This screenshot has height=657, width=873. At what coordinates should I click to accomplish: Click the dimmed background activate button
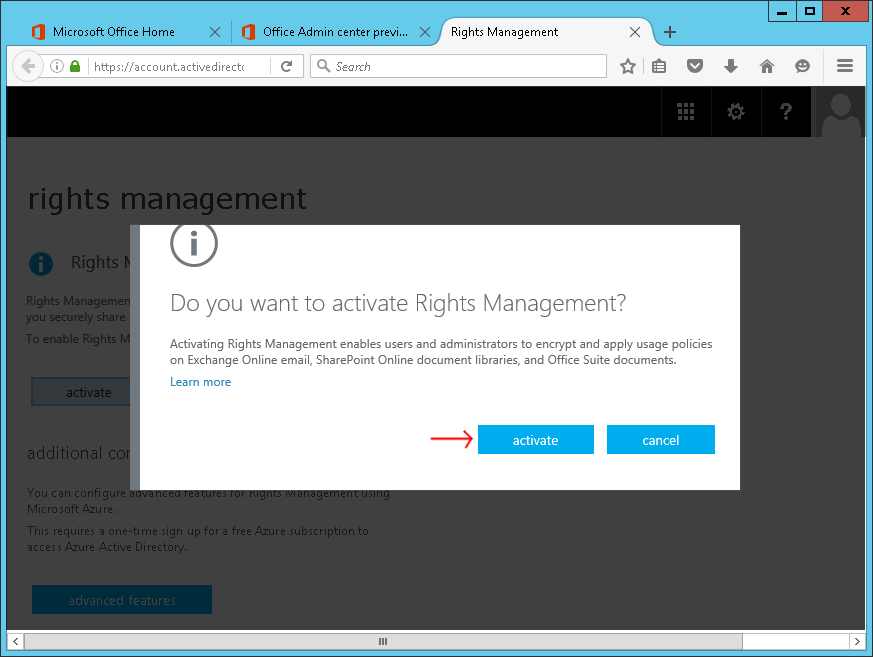81,392
